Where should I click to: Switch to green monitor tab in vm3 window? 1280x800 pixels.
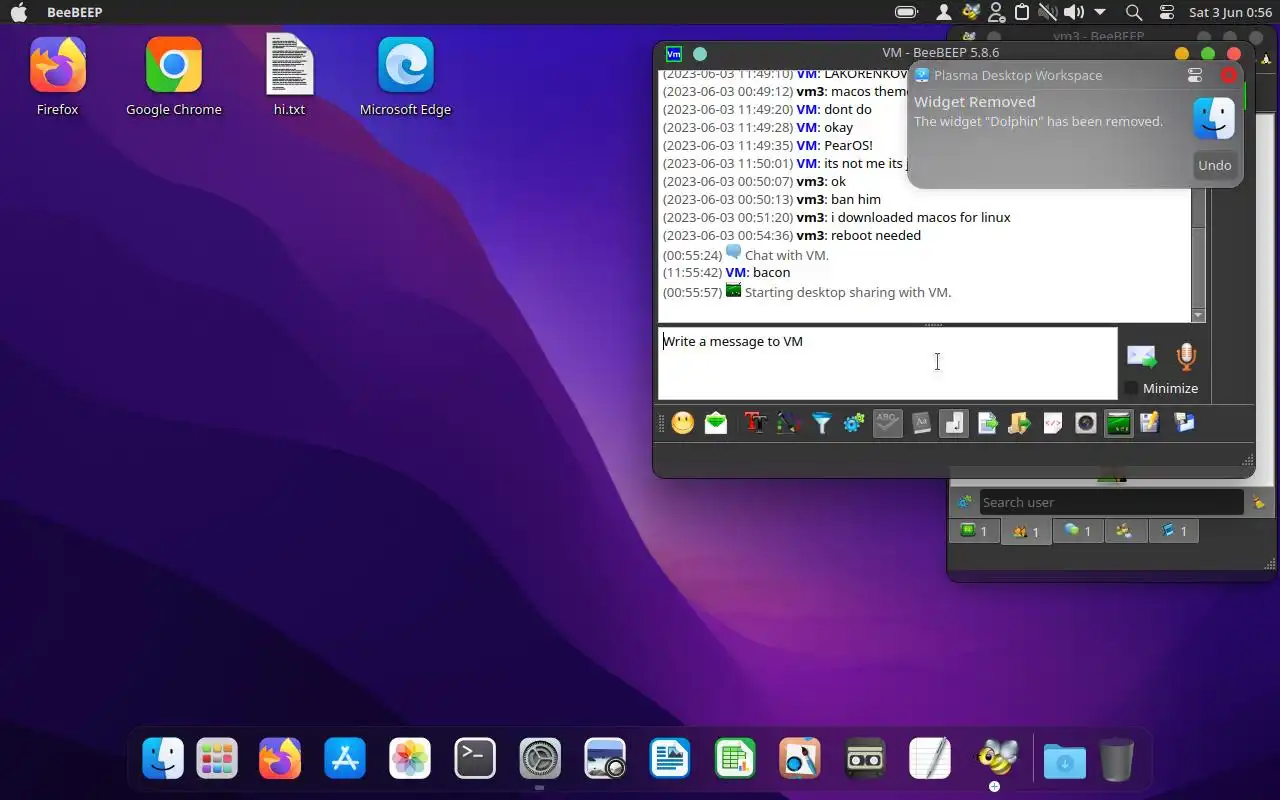pyautogui.click(x=974, y=531)
